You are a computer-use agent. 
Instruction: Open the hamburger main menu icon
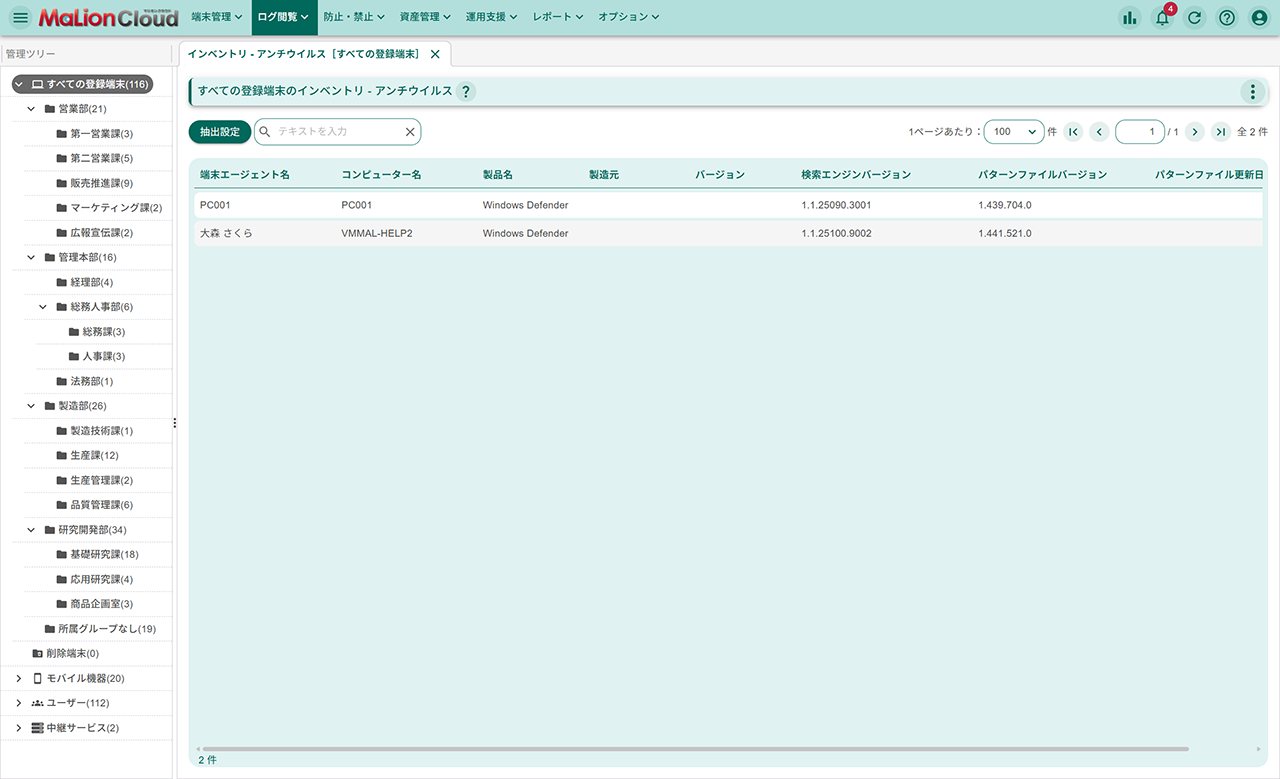(20, 17)
